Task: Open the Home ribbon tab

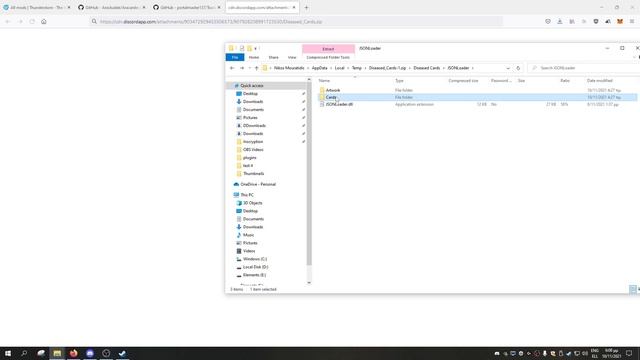Action: point(254,58)
